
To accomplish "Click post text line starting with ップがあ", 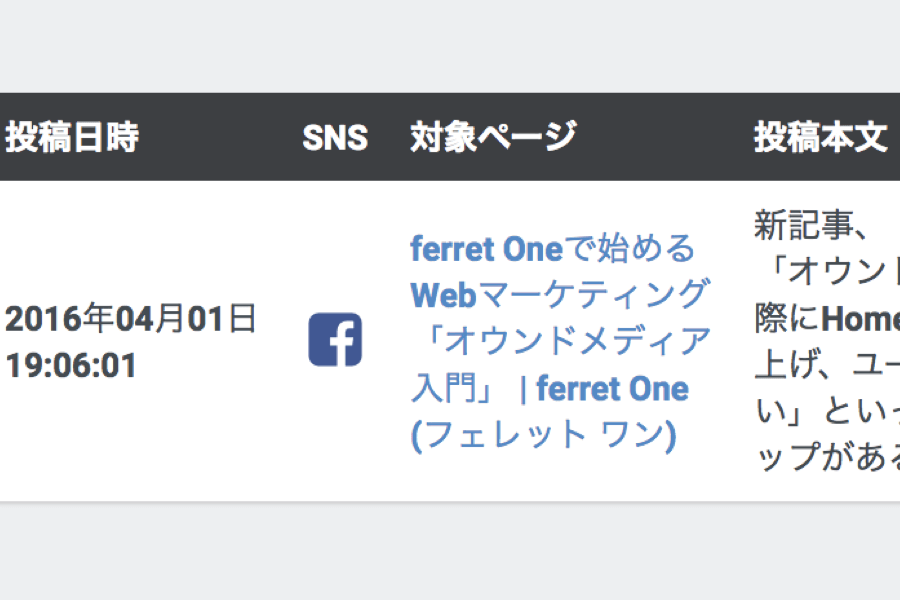I will tap(827, 458).
